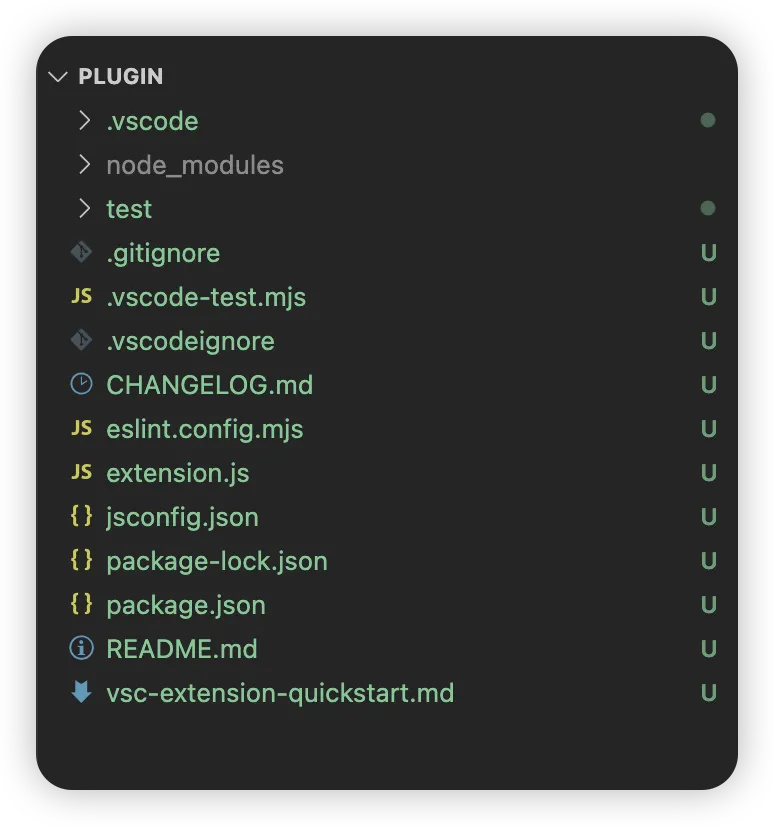Click the download arrow icon beside vsc-extension-quickstart.md
This screenshot has width=774, height=826.
81,692
